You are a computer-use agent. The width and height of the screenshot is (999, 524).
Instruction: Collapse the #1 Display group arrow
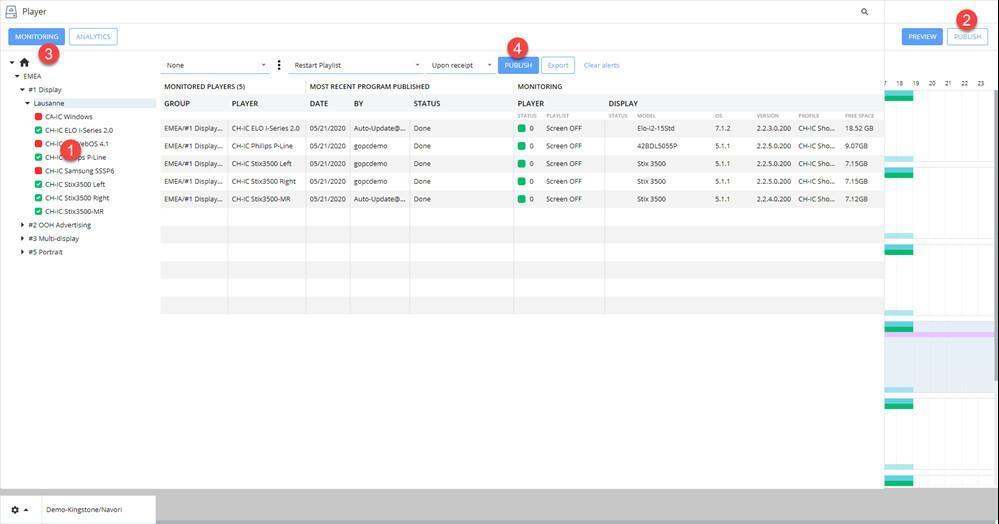point(22,90)
